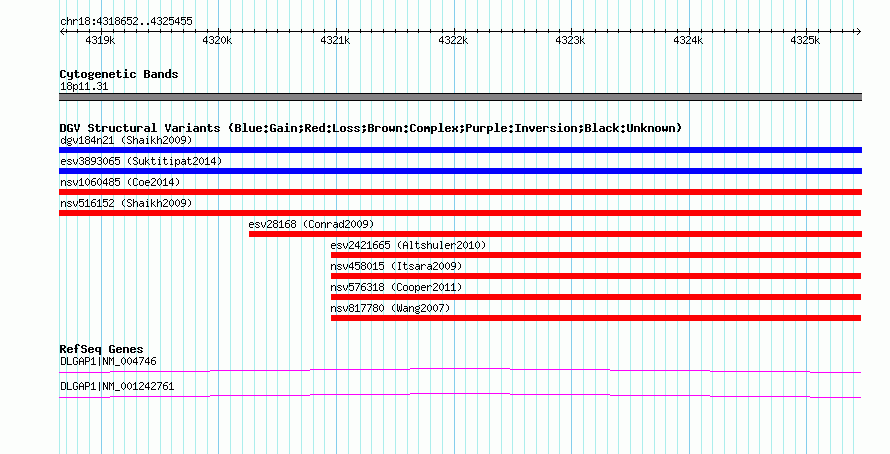Screen dimensions: 890x454
Task: Click the 4323k ruler tick label
Action: pos(570,40)
